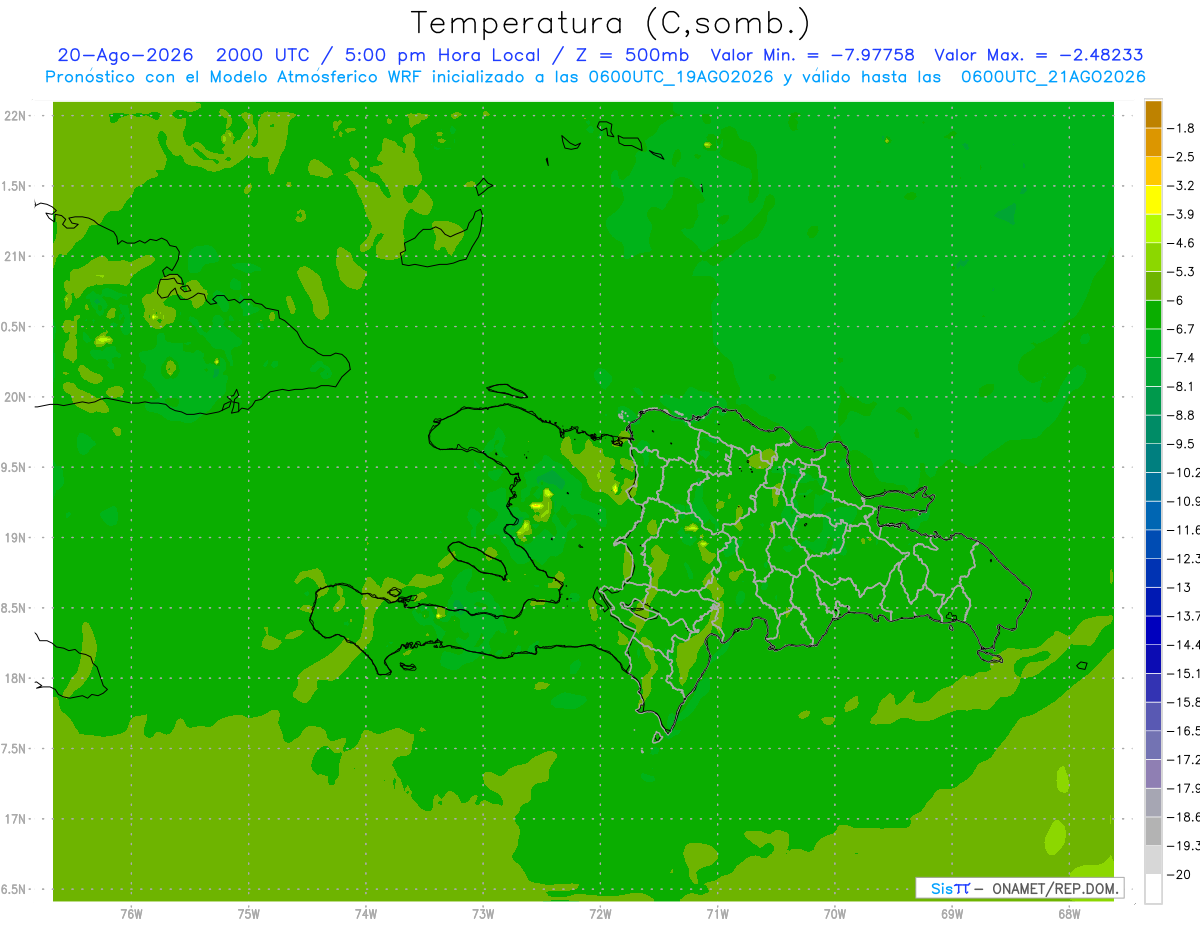Click the '70W' longitude label

click(x=835, y=914)
